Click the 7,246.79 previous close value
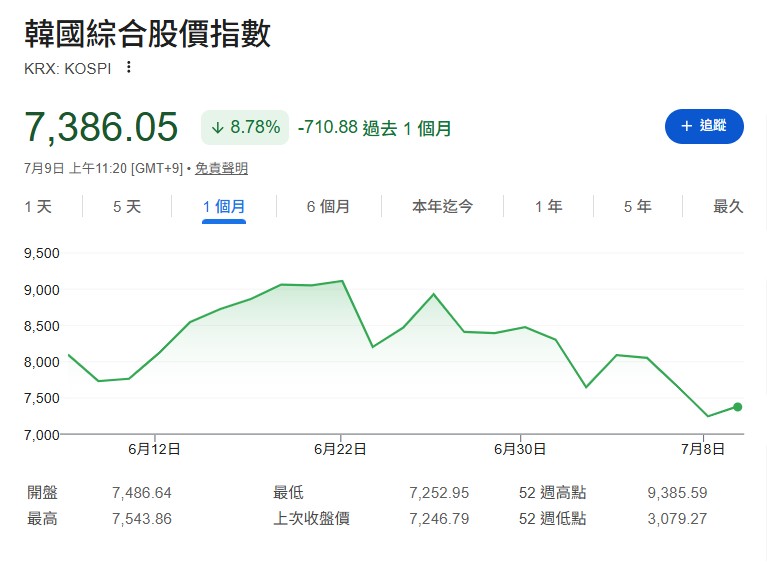Viewport: 767px width, 564px height. coord(439,519)
